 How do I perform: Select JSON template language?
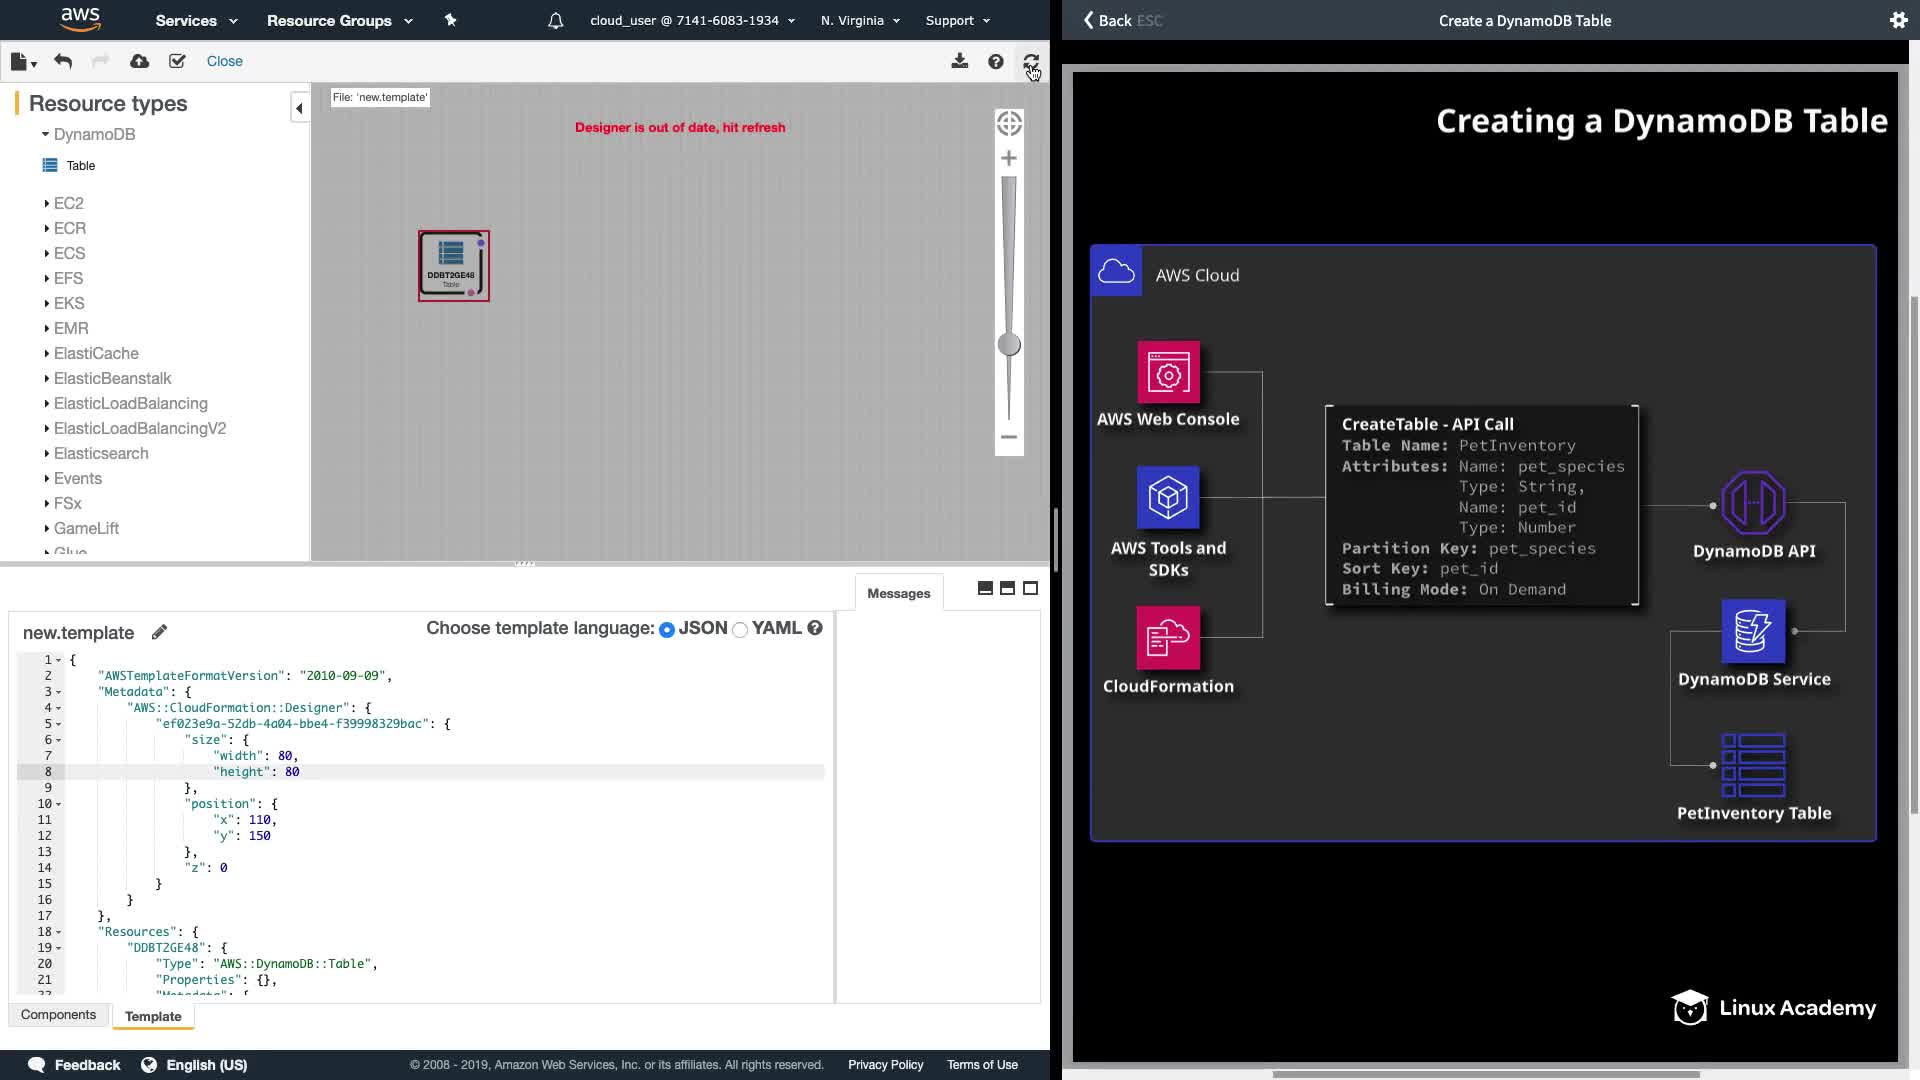(667, 629)
